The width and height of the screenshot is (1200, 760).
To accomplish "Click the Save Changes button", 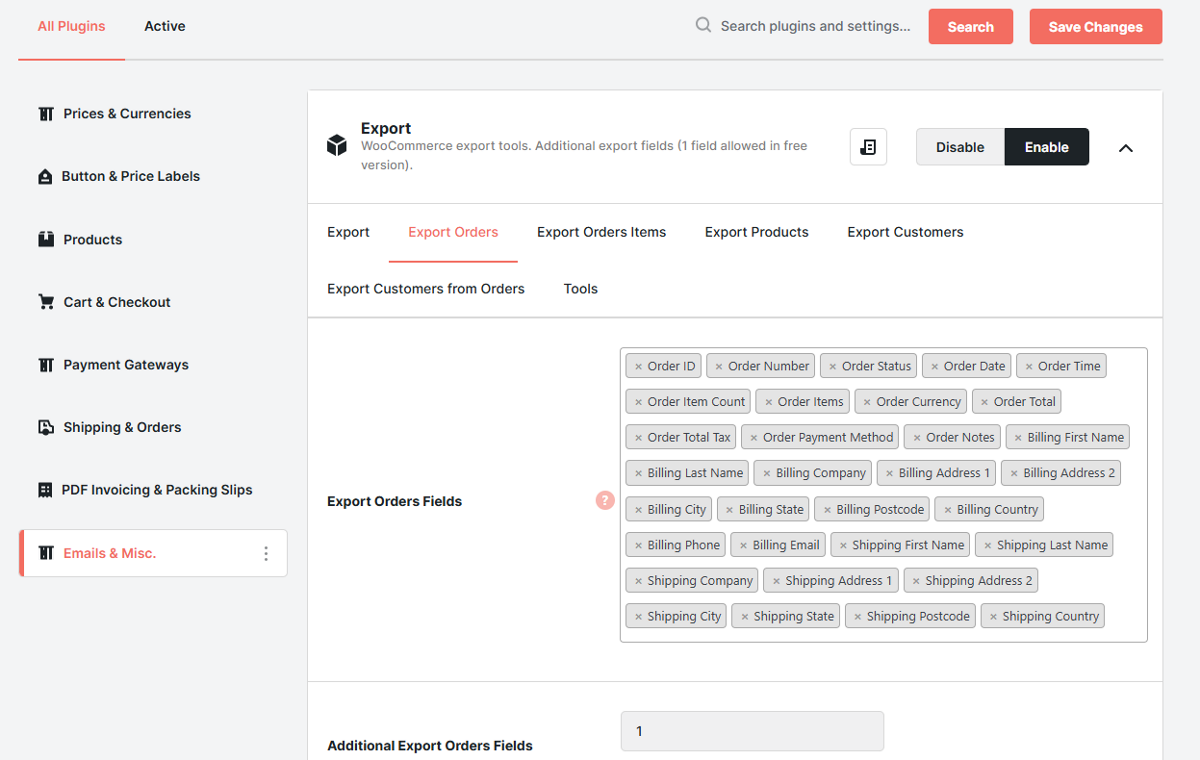I will 1096,27.
